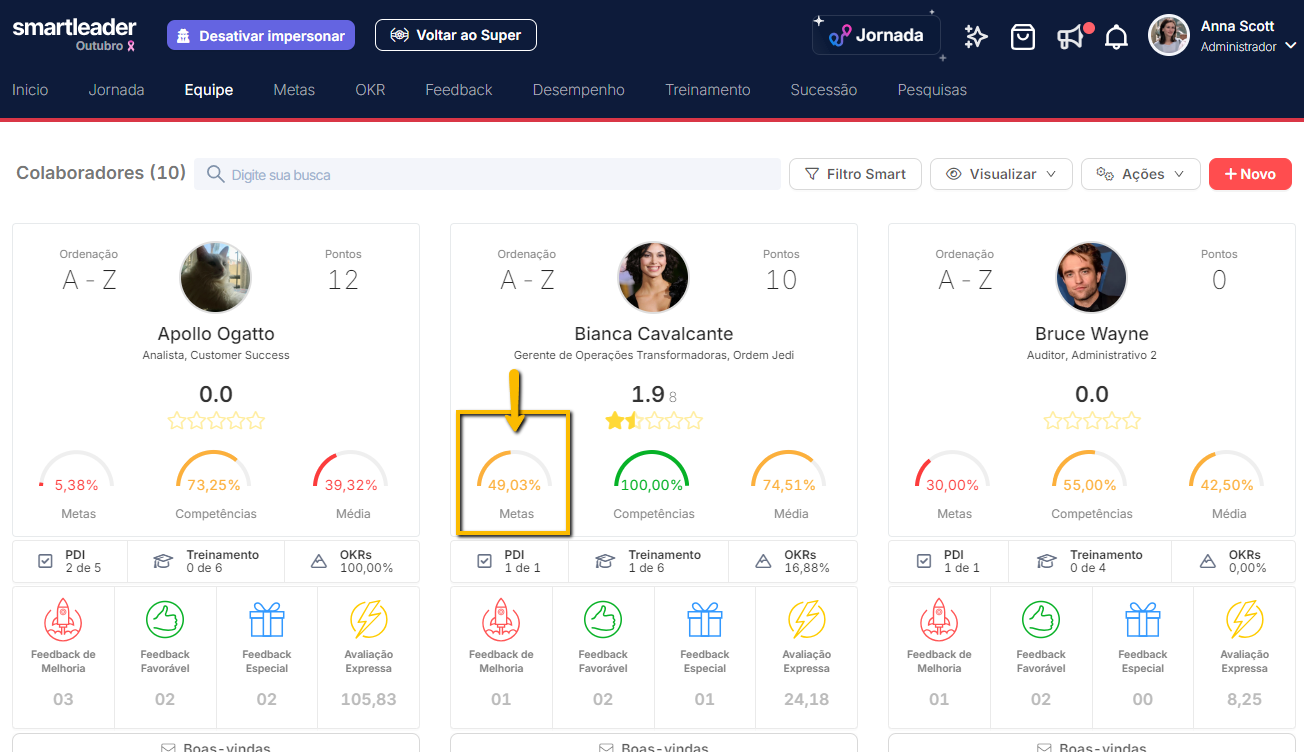1304x752 pixels.
Task: Click Bianca Cavalcante's Pontos value 10
Action: pos(781,280)
